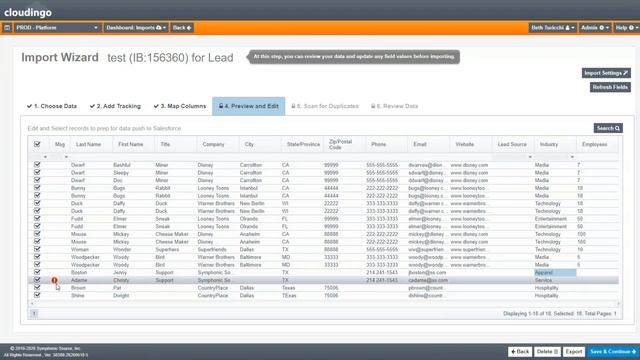This screenshot has height=360, width=640.
Task: Click Save & Continue
Action: 613,351
